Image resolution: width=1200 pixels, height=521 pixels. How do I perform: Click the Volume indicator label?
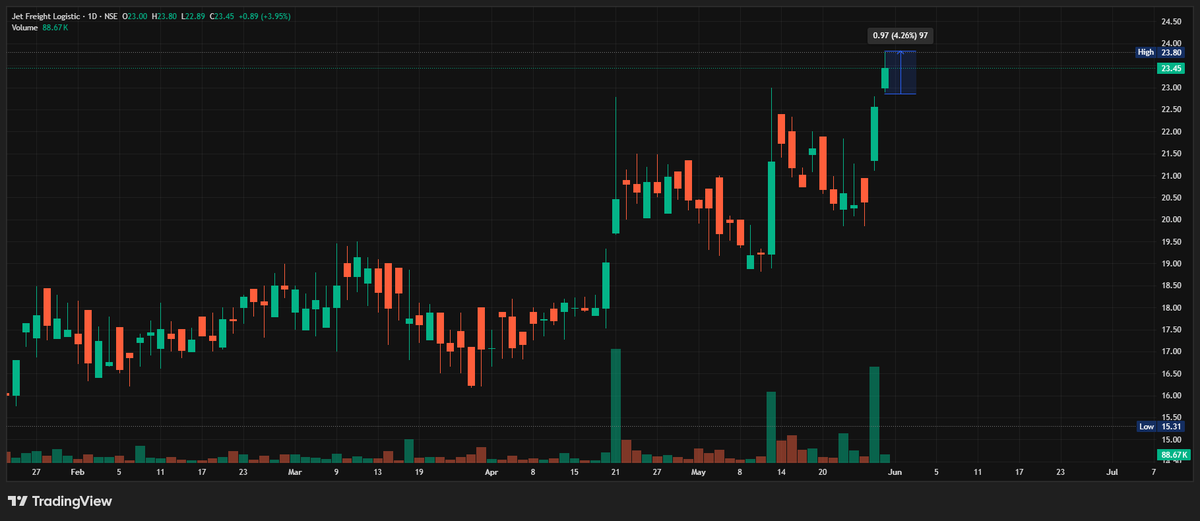(25, 27)
